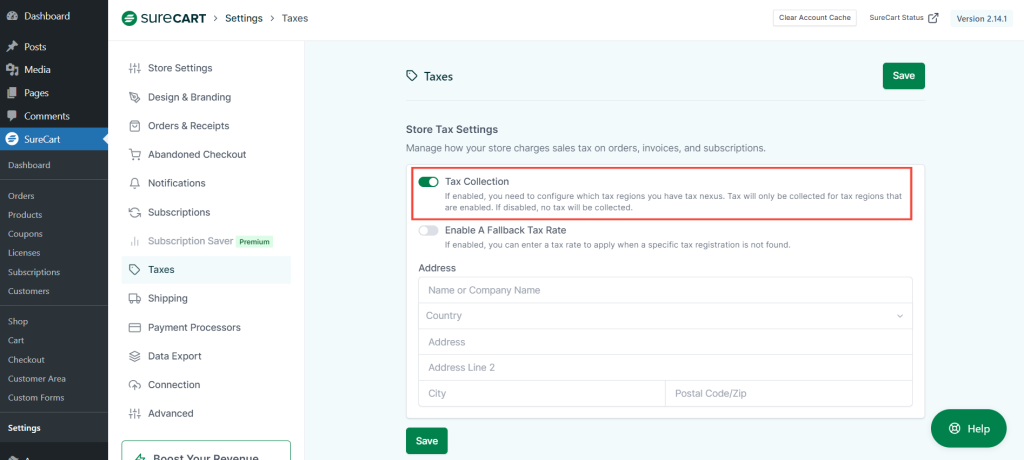The height and width of the screenshot is (460, 1024).
Task: Click the top Save button
Action: [x=904, y=76]
